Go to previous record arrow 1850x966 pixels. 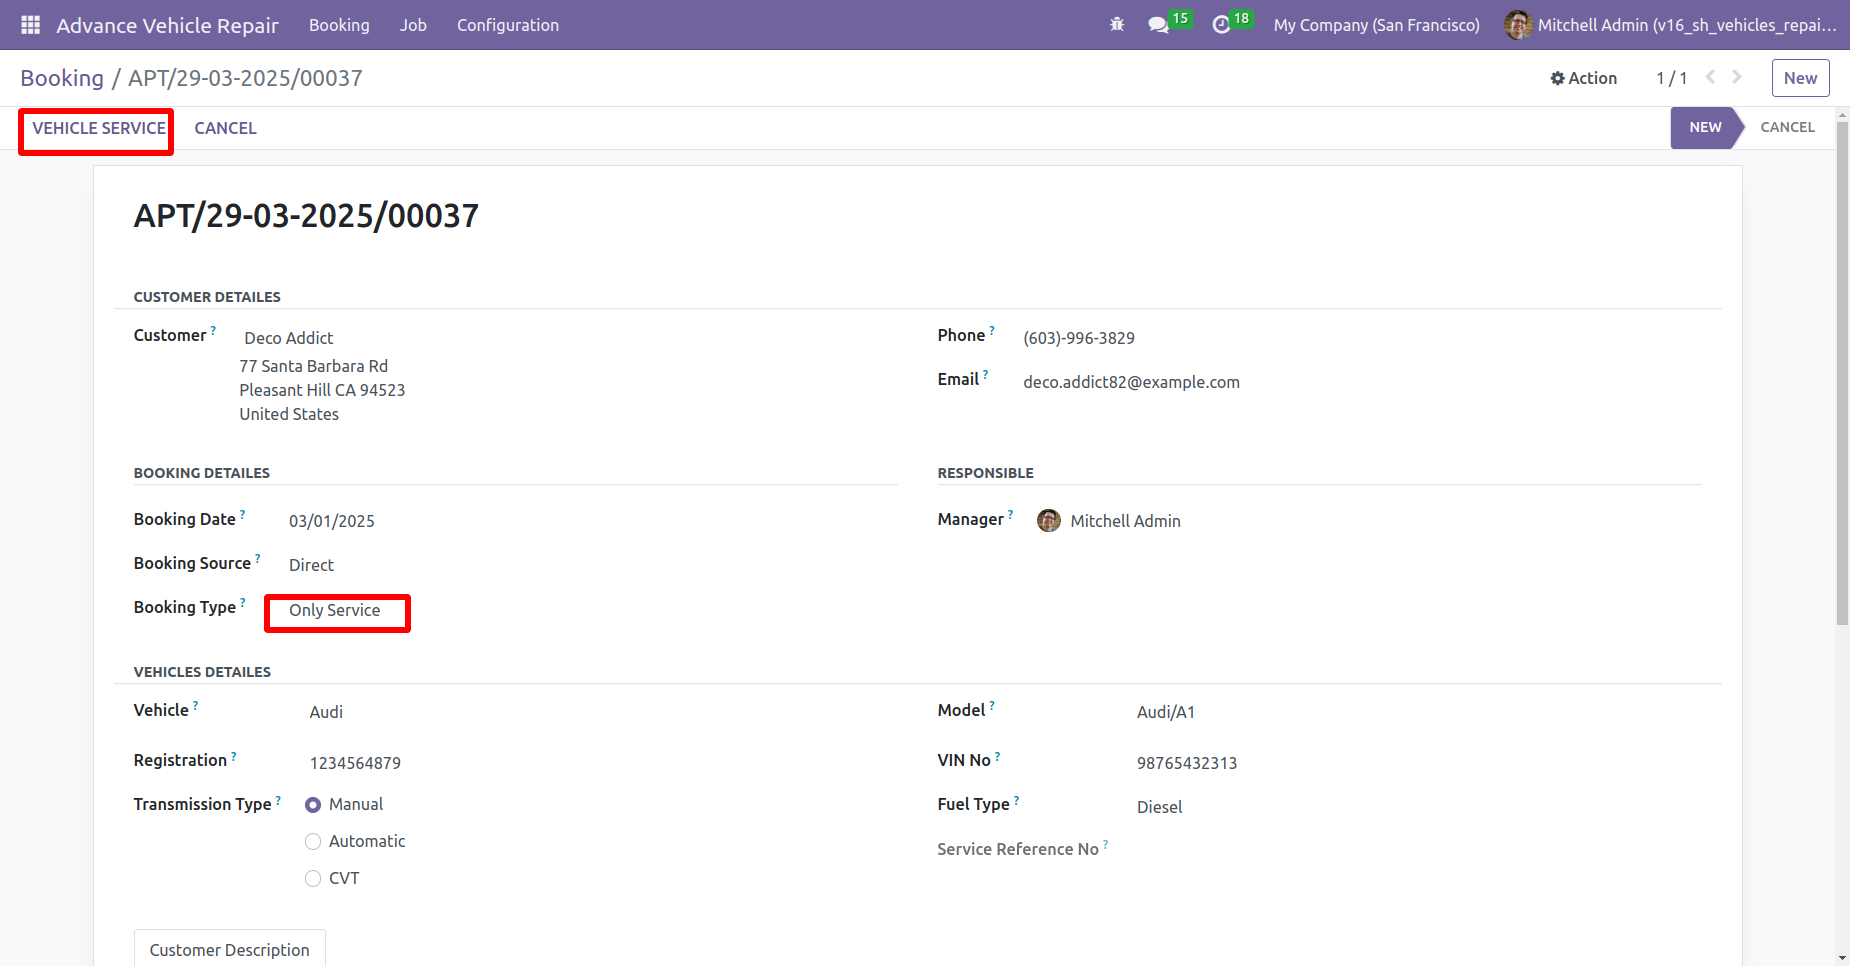[x=1710, y=77]
